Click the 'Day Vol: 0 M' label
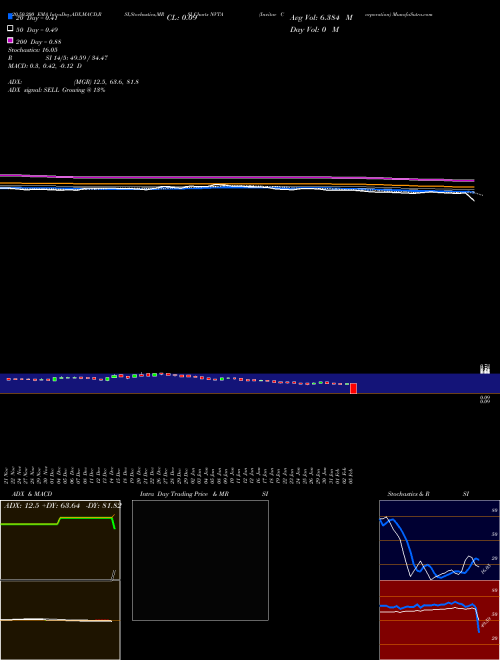 coord(314,29)
